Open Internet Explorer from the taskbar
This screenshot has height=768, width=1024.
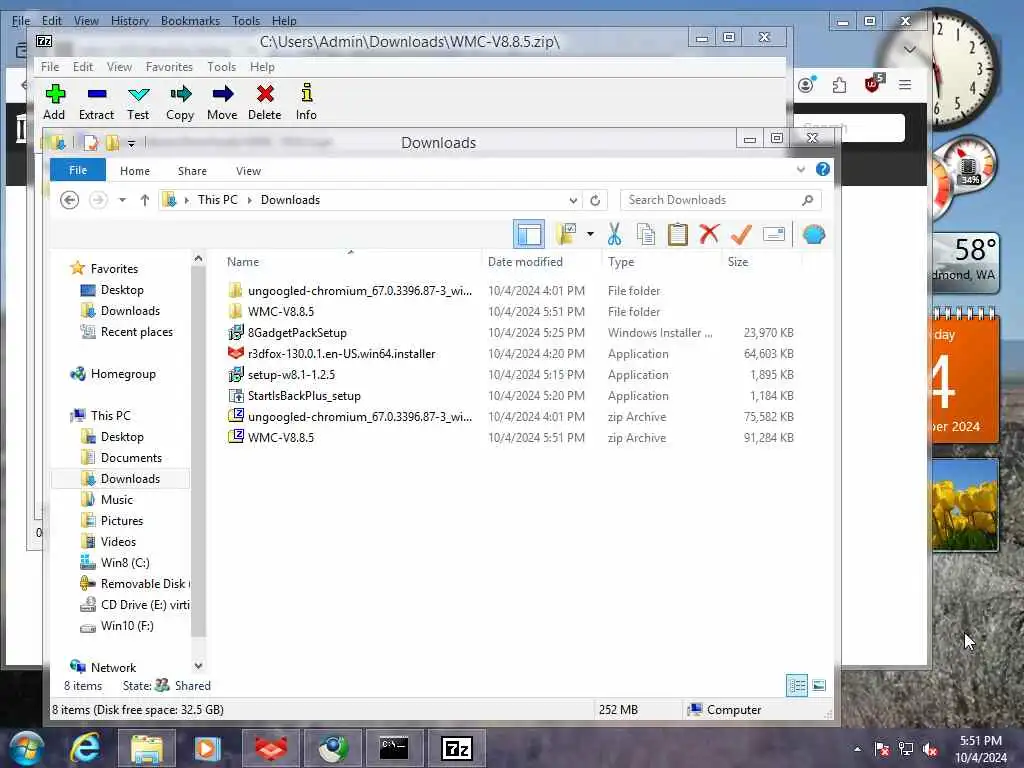pos(86,748)
